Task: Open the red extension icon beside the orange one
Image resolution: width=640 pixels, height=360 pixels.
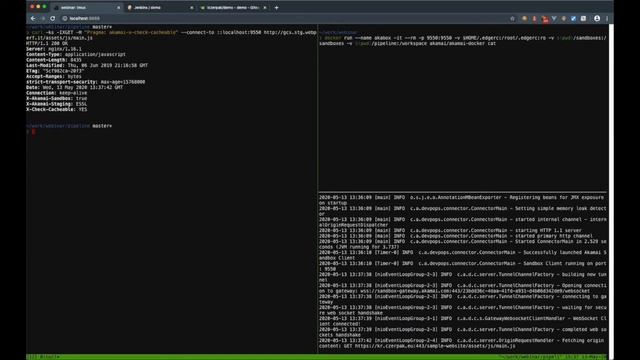Action: 534,18
